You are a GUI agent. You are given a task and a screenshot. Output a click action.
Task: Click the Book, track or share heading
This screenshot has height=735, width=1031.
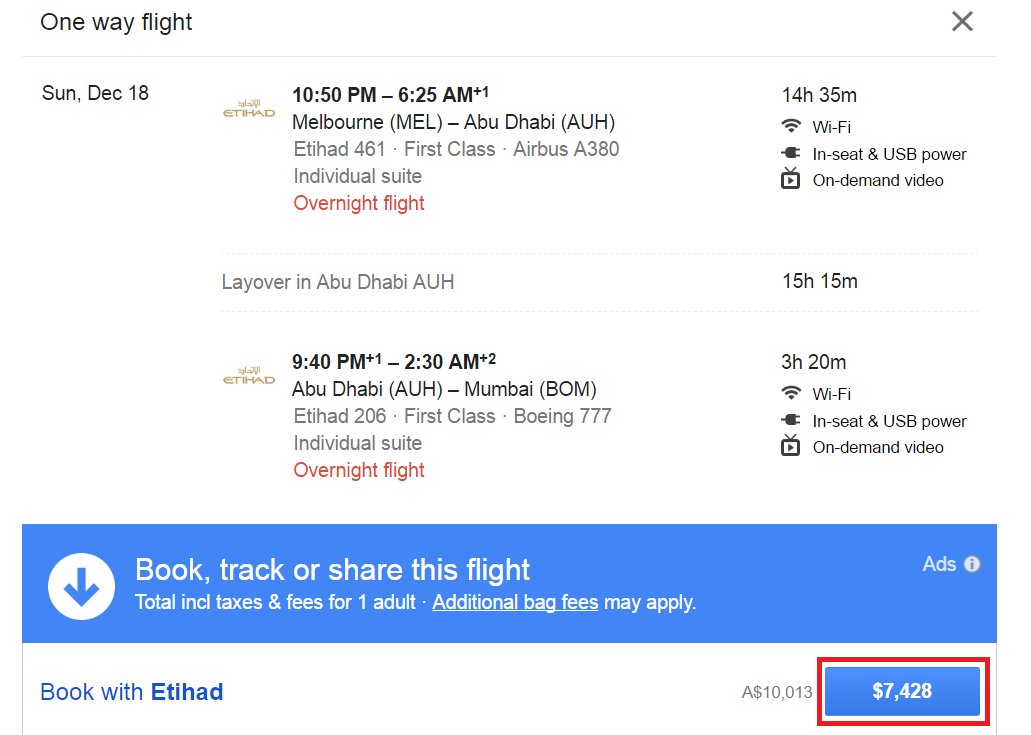pyautogui.click(x=332, y=570)
